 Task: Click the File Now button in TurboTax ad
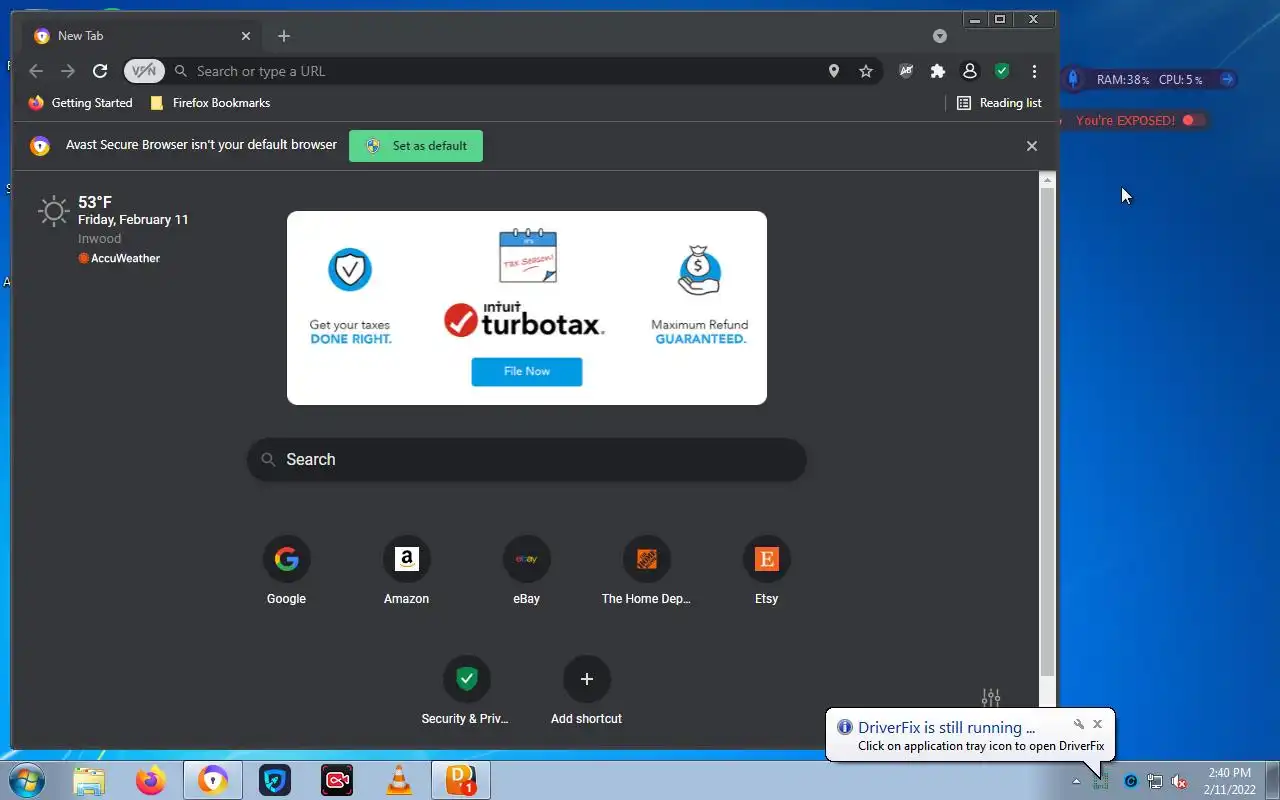[x=527, y=371]
